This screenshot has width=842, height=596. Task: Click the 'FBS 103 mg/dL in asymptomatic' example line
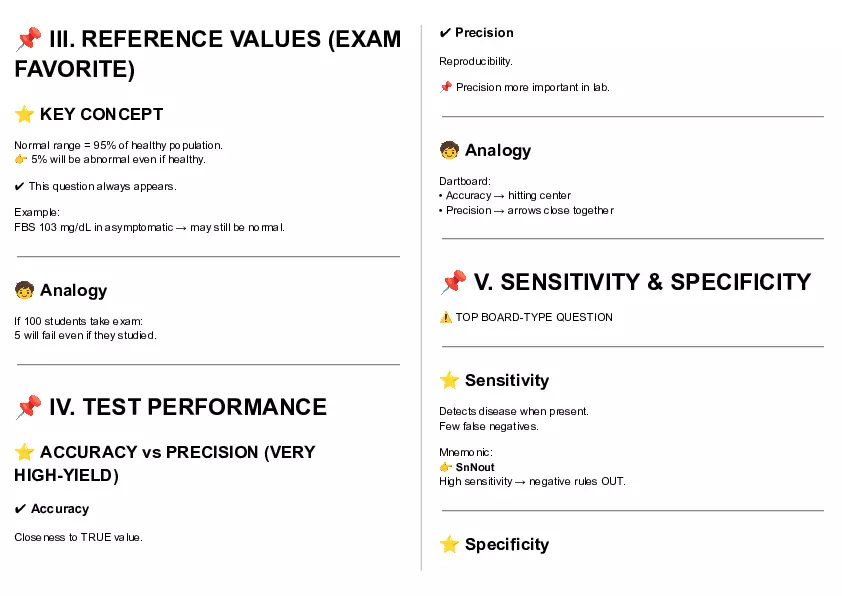pyautogui.click(x=150, y=227)
